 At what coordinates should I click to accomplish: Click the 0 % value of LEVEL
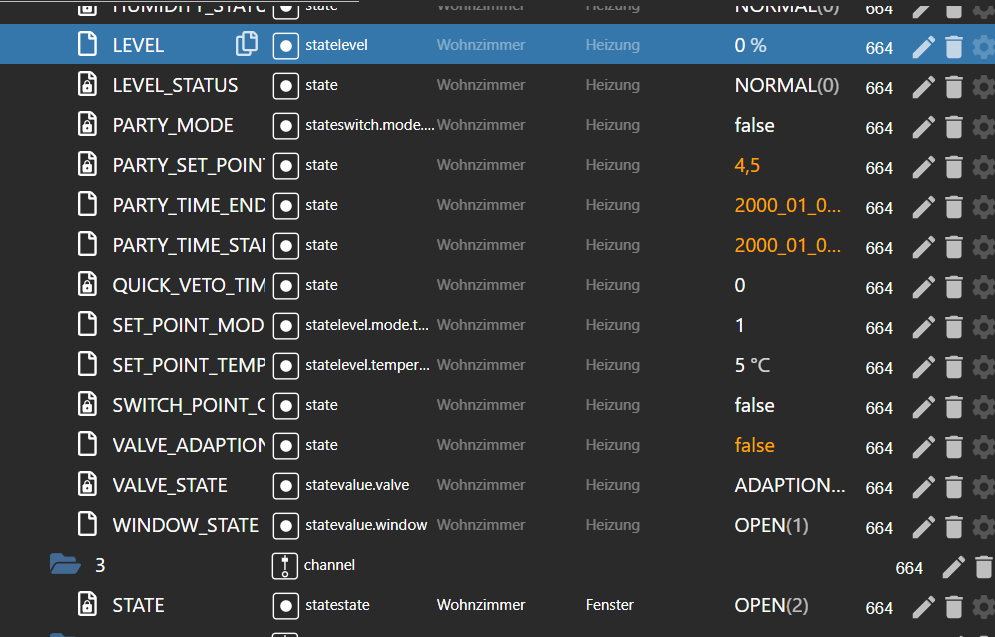(750, 45)
